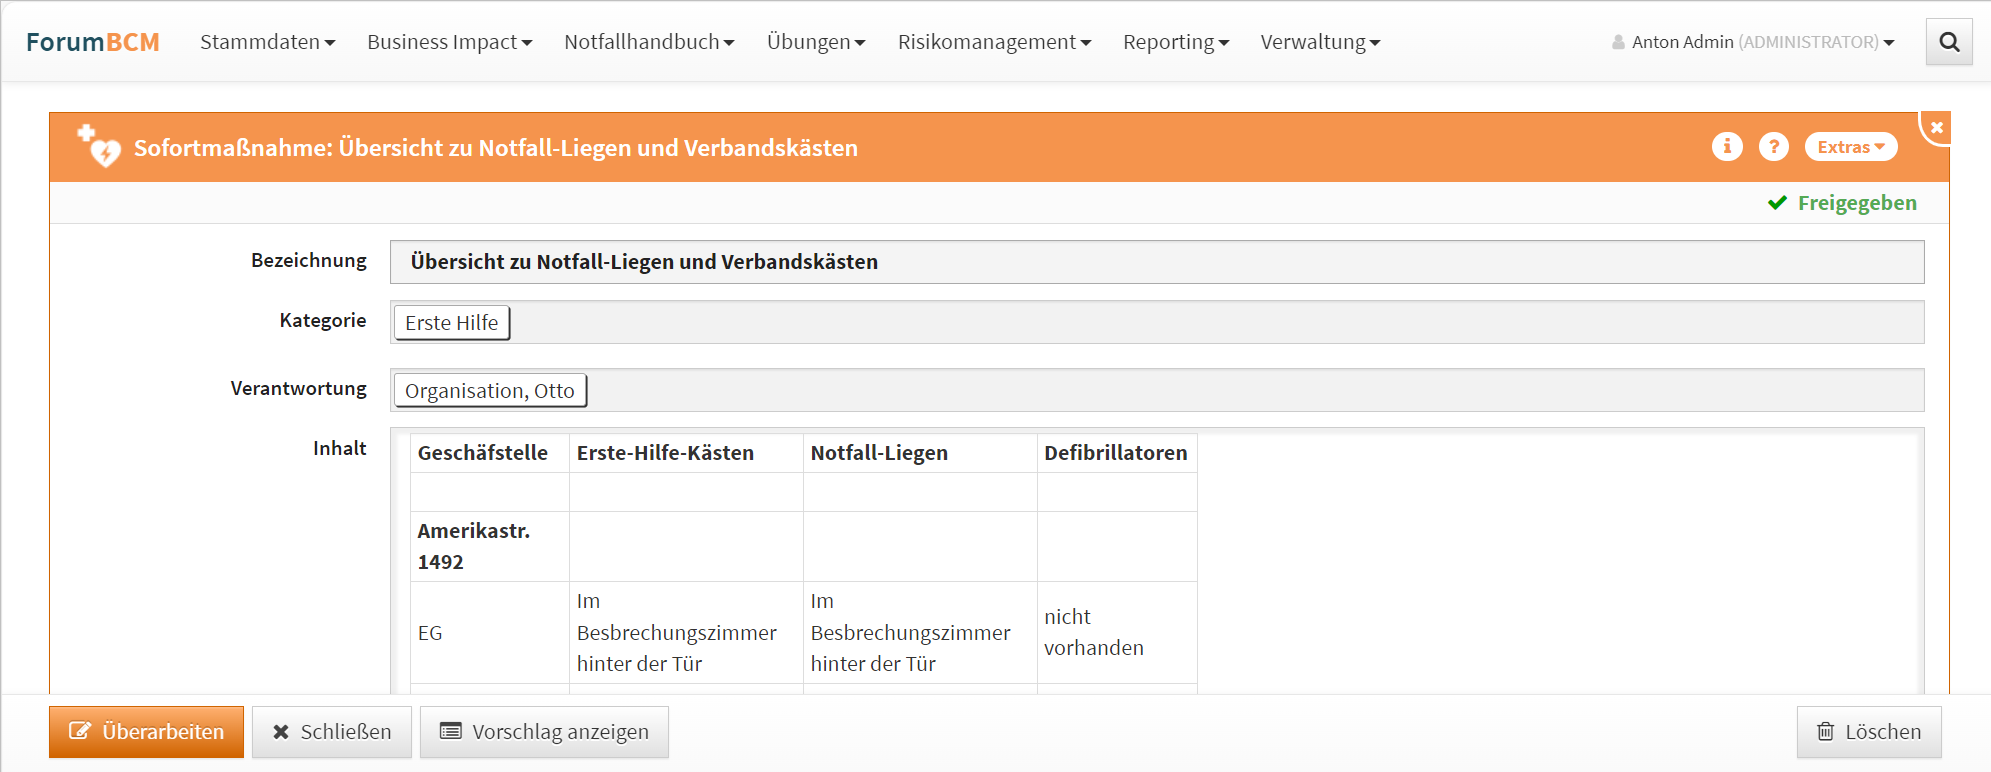Screen dimensions: 1991x772
Task: Click the Schließen button
Action: [x=332, y=732]
